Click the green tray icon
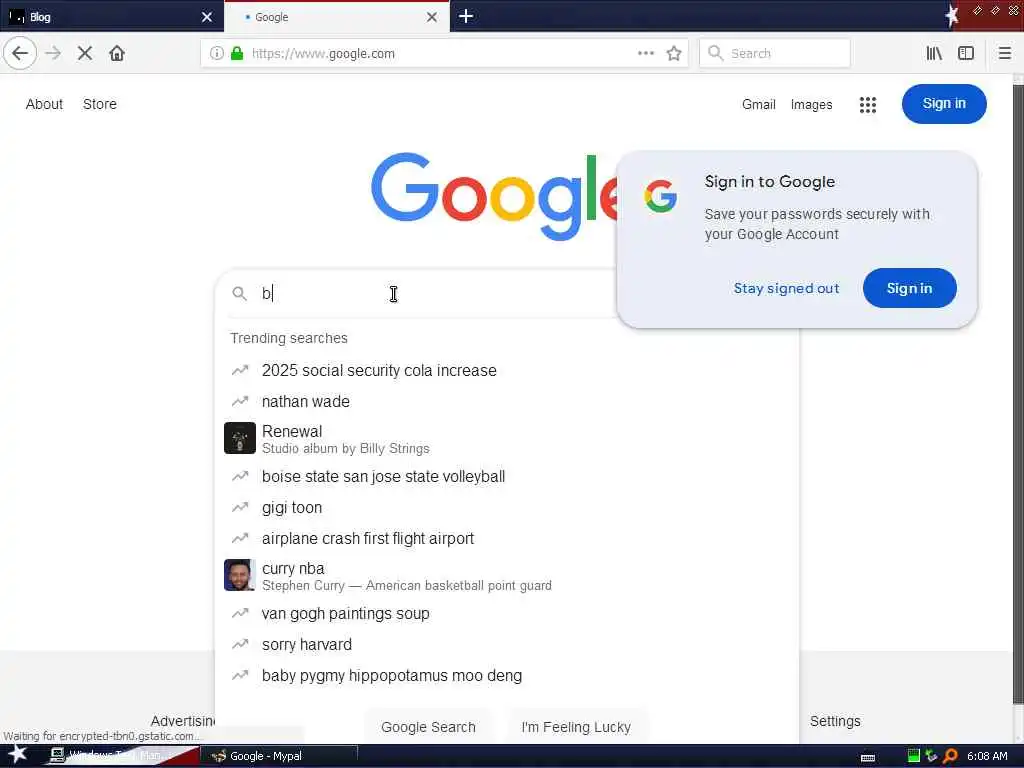Viewport: 1024px width, 768px height. click(914, 756)
